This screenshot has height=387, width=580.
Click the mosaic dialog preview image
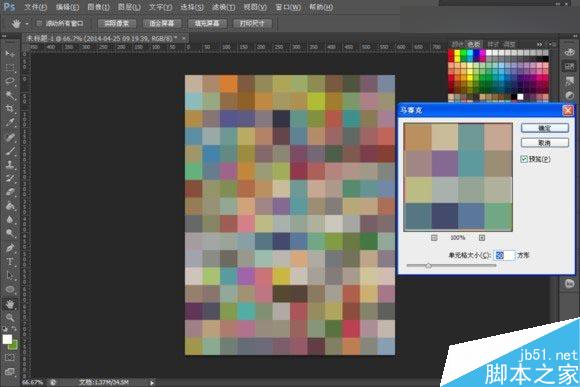[x=458, y=177]
